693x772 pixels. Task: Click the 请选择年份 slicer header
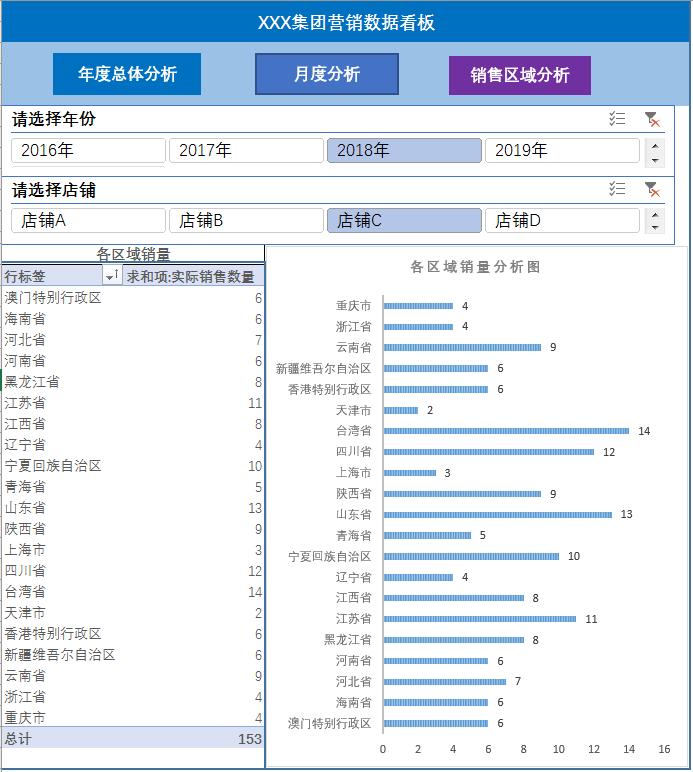pos(54,119)
